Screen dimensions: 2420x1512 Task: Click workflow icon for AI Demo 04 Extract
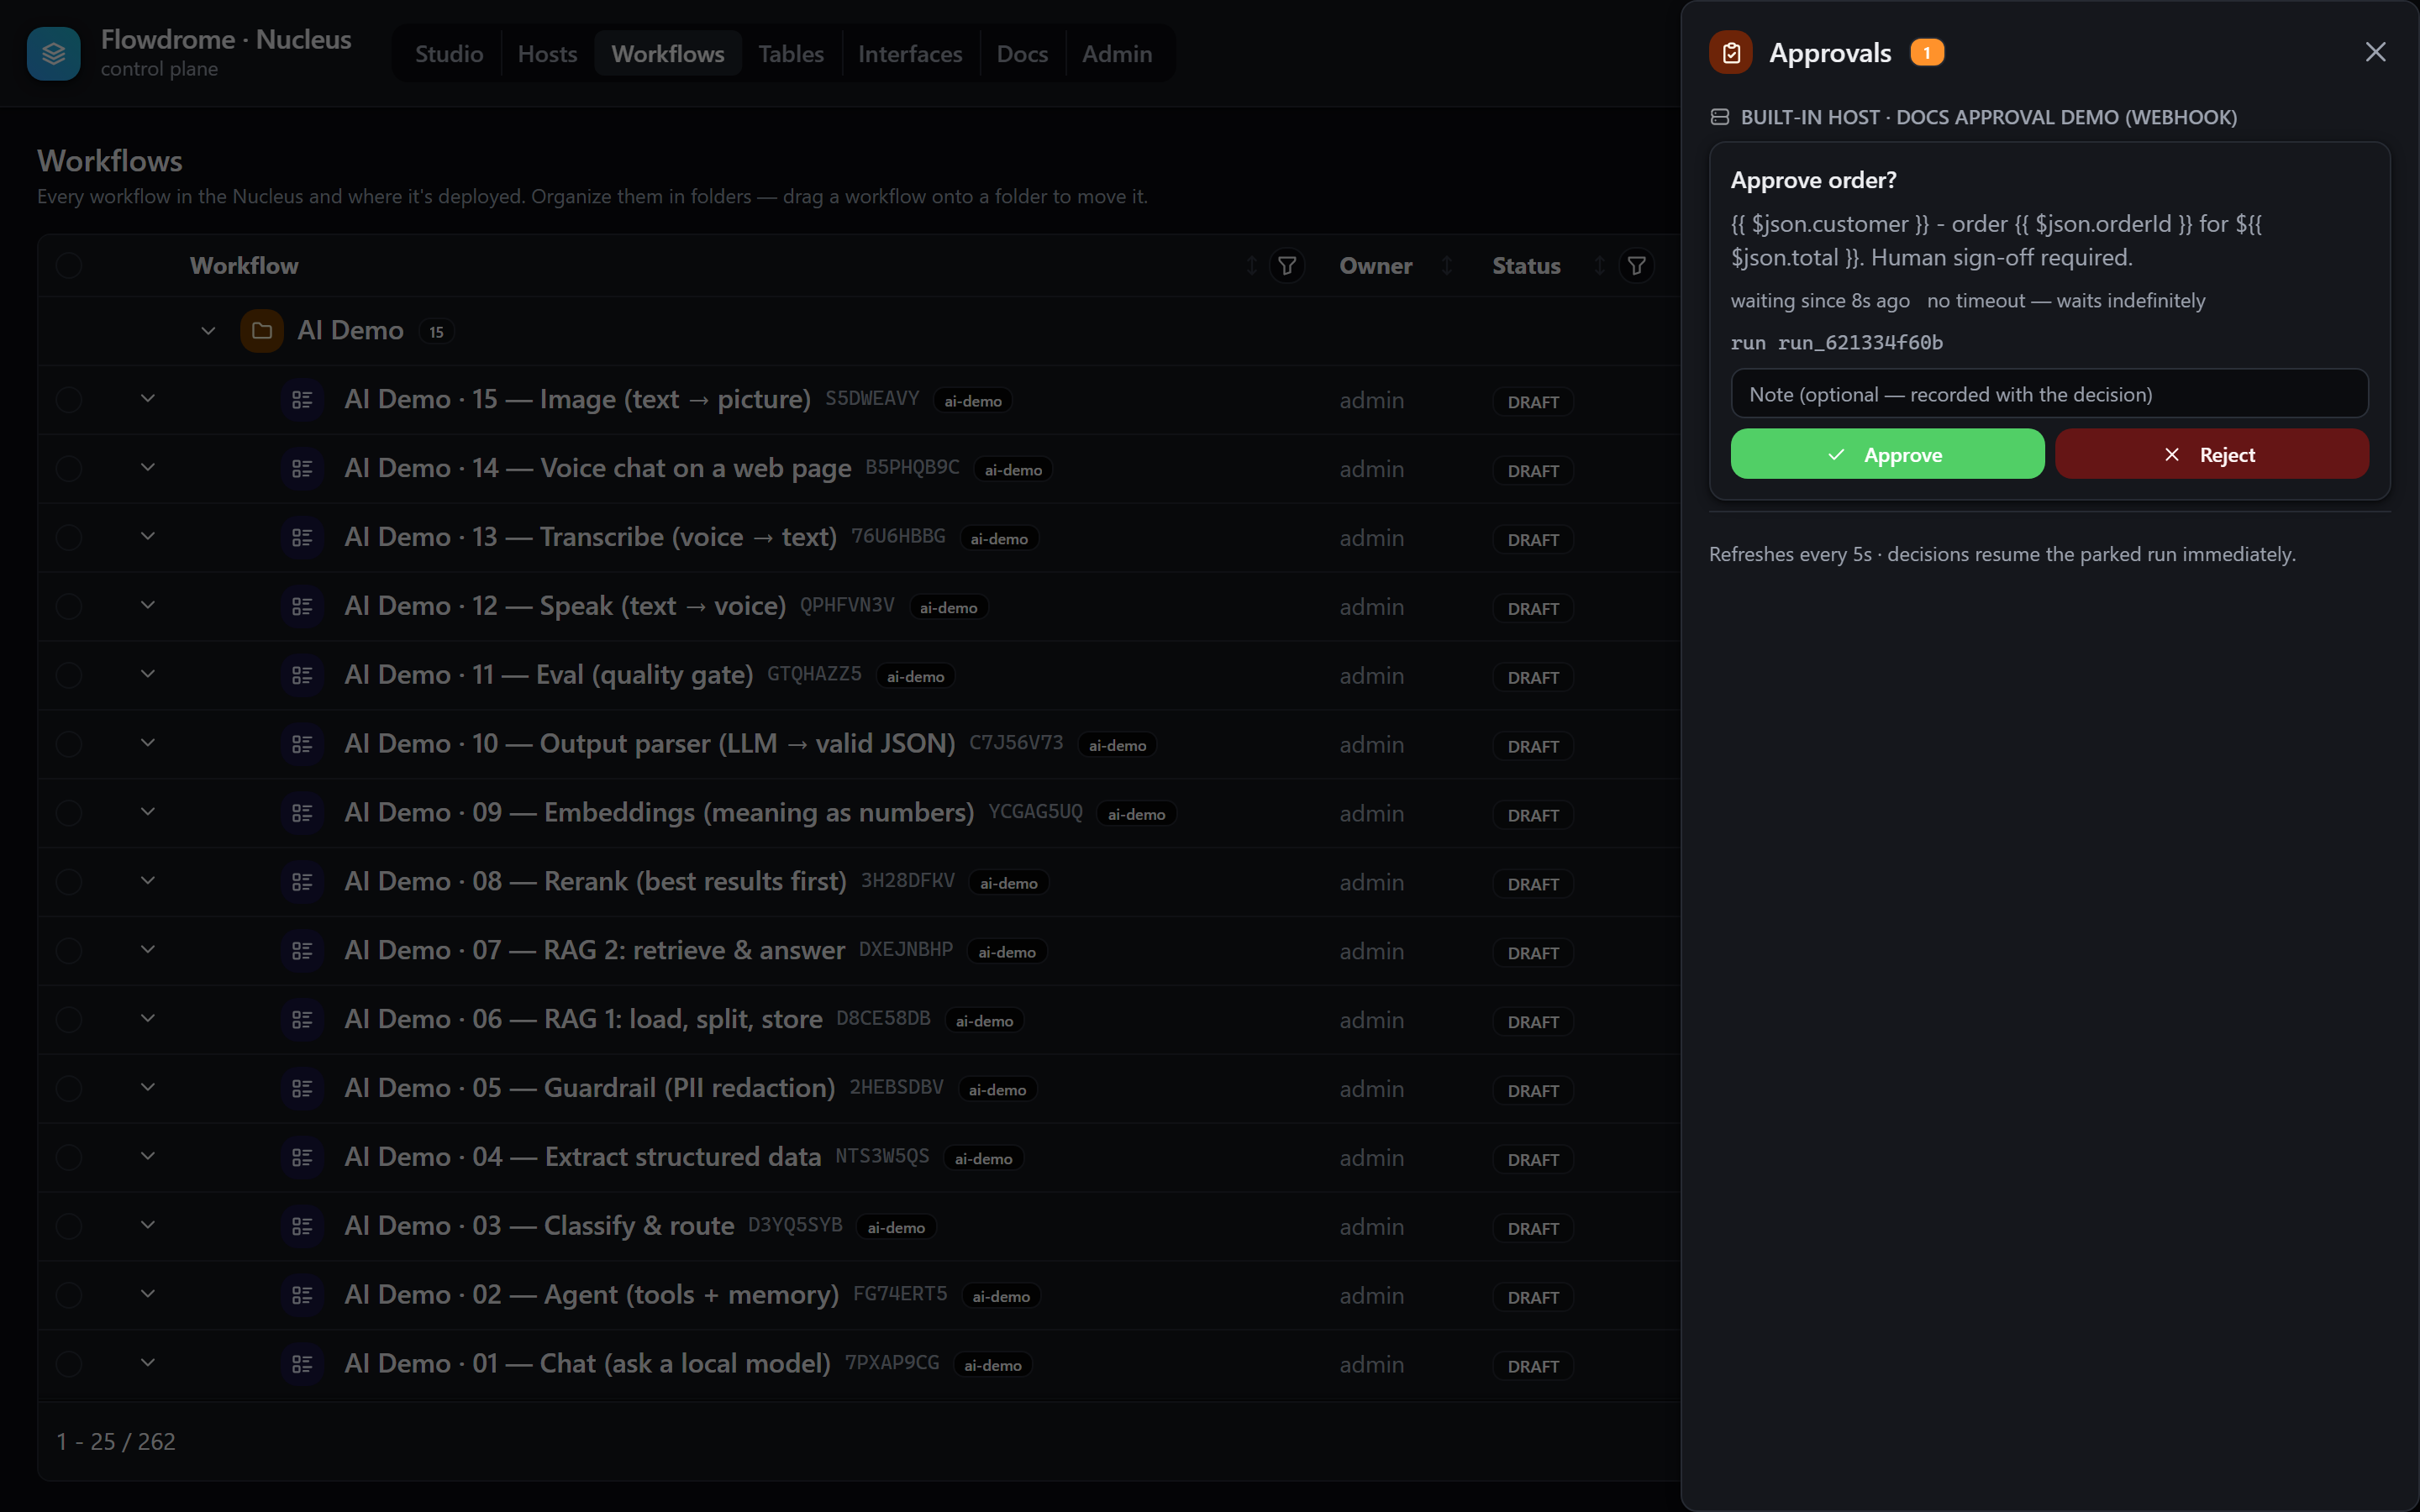pyautogui.click(x=302, y=1158)
